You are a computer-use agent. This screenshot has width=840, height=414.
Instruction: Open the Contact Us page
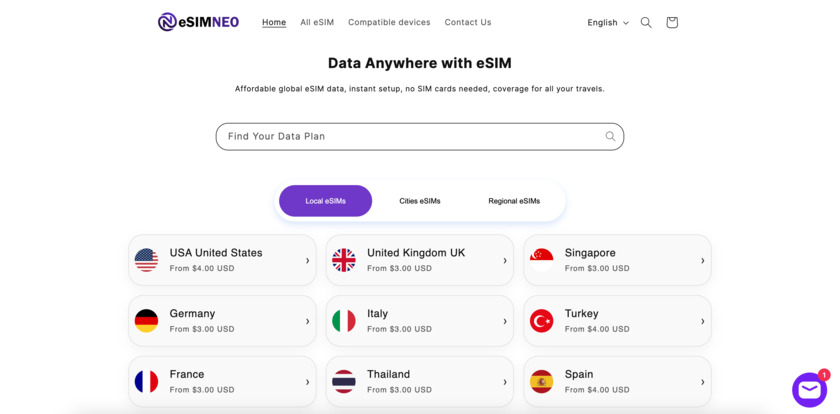[x=468, y=22]
